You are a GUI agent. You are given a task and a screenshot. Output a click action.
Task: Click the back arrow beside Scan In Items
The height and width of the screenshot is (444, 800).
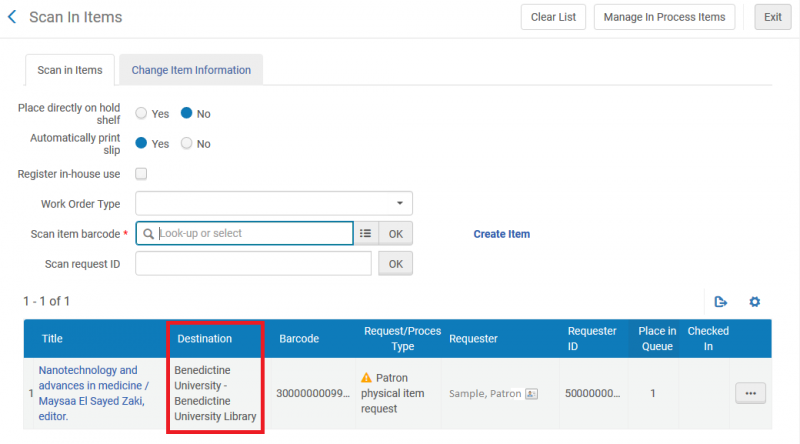click(x=12, y=17)
